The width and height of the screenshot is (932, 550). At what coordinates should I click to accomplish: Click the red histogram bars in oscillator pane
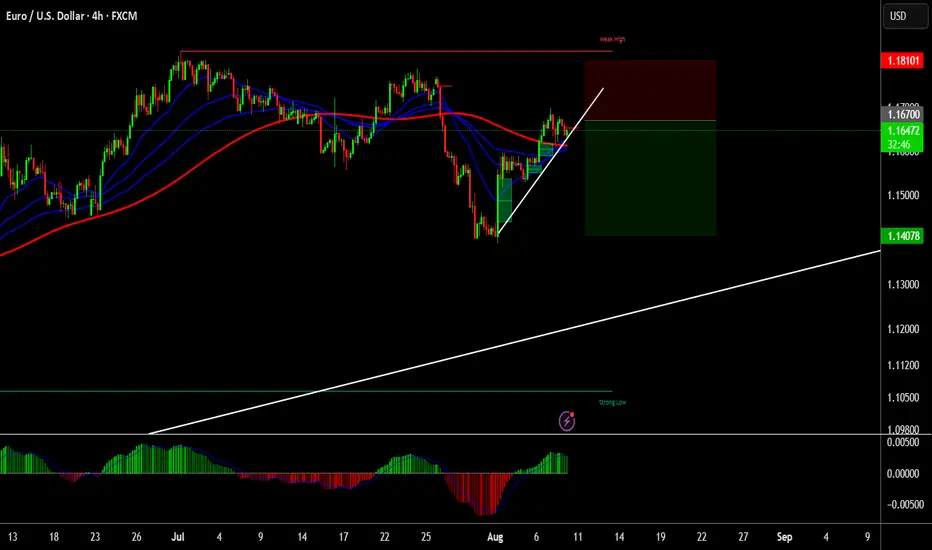click(480, 492)
